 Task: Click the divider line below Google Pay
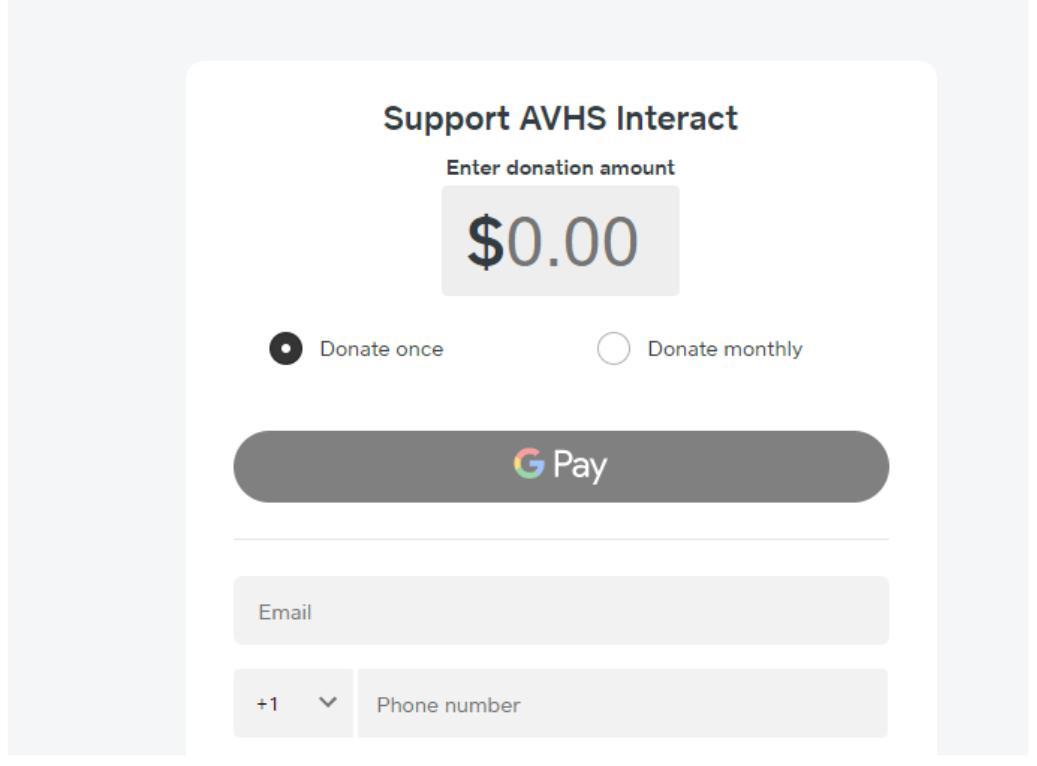coord(560,539)
